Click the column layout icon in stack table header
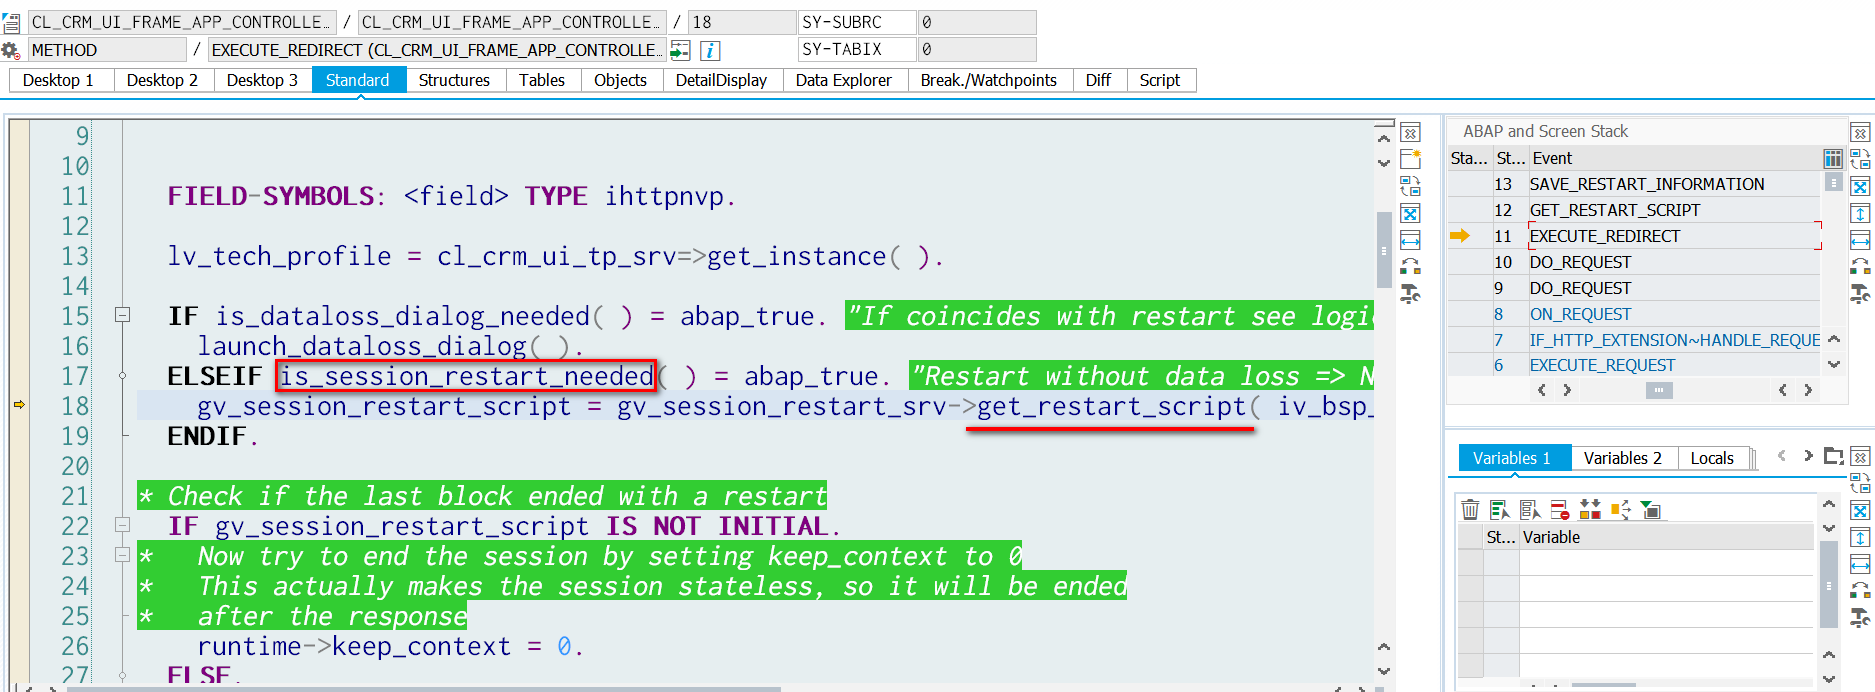 1832,158
